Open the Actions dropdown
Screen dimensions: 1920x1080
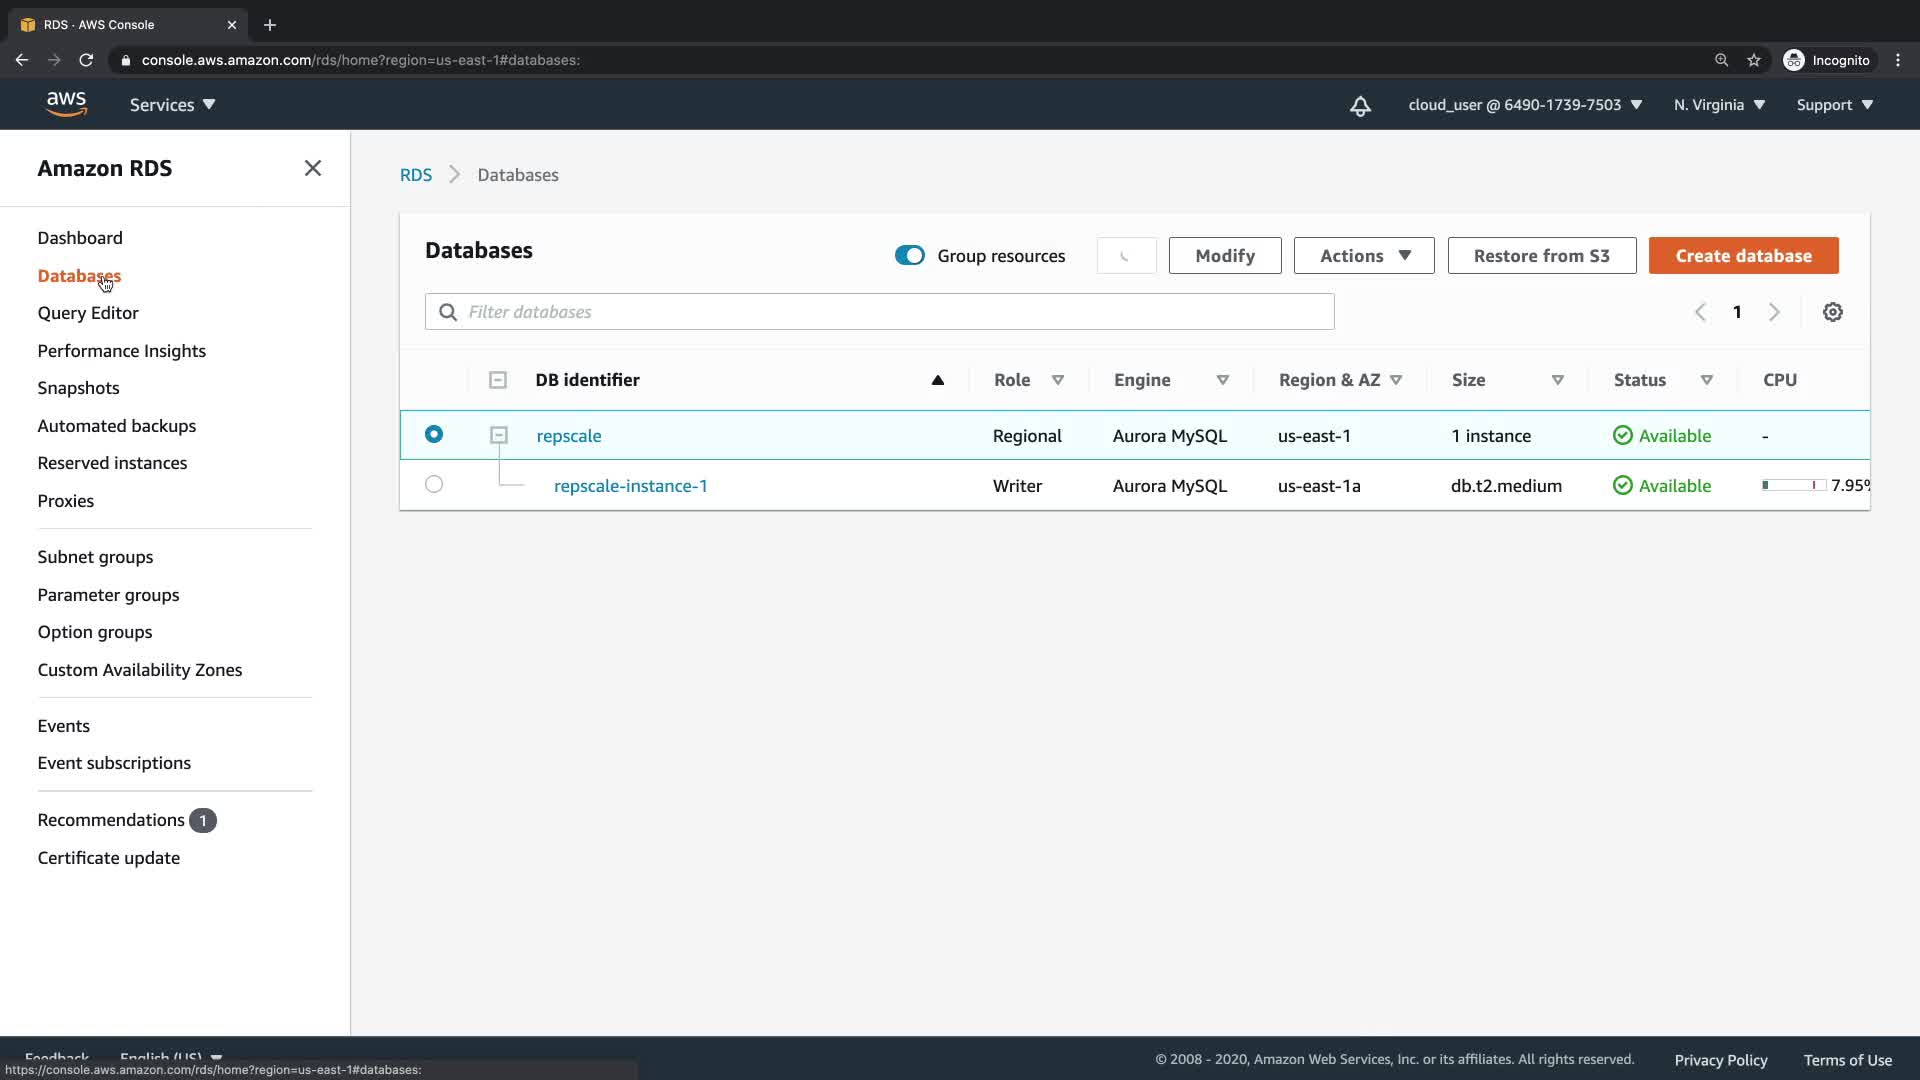coord(1363,256)
